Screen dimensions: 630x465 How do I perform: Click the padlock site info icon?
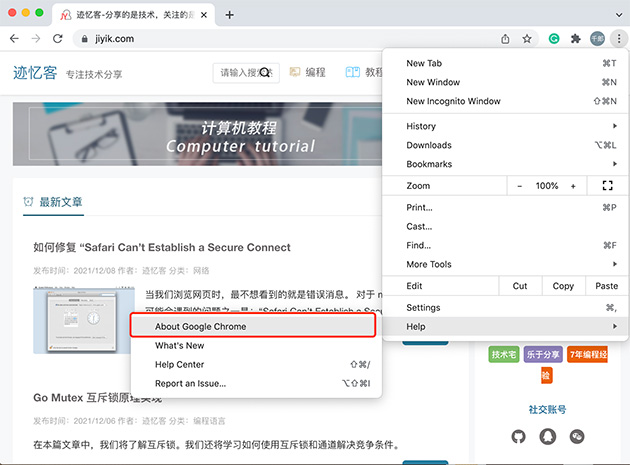(84, 39)
